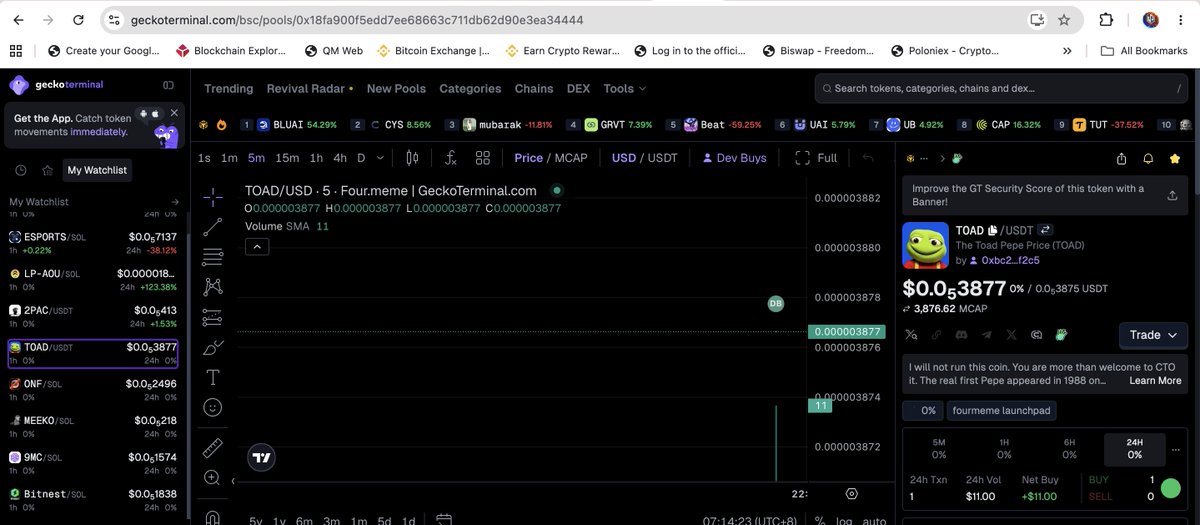
Task: Open the Categories menu item
Action: pyautogui.click(x=470, y=88)
